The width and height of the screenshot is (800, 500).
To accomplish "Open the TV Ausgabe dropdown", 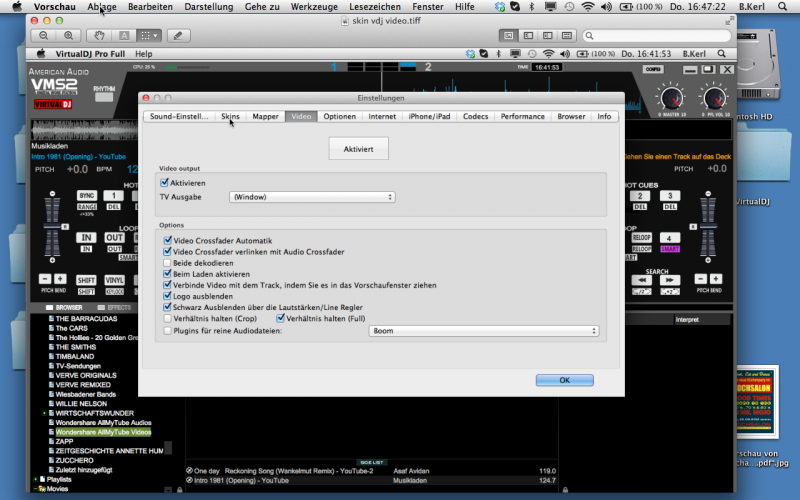I will pos(311,197).
